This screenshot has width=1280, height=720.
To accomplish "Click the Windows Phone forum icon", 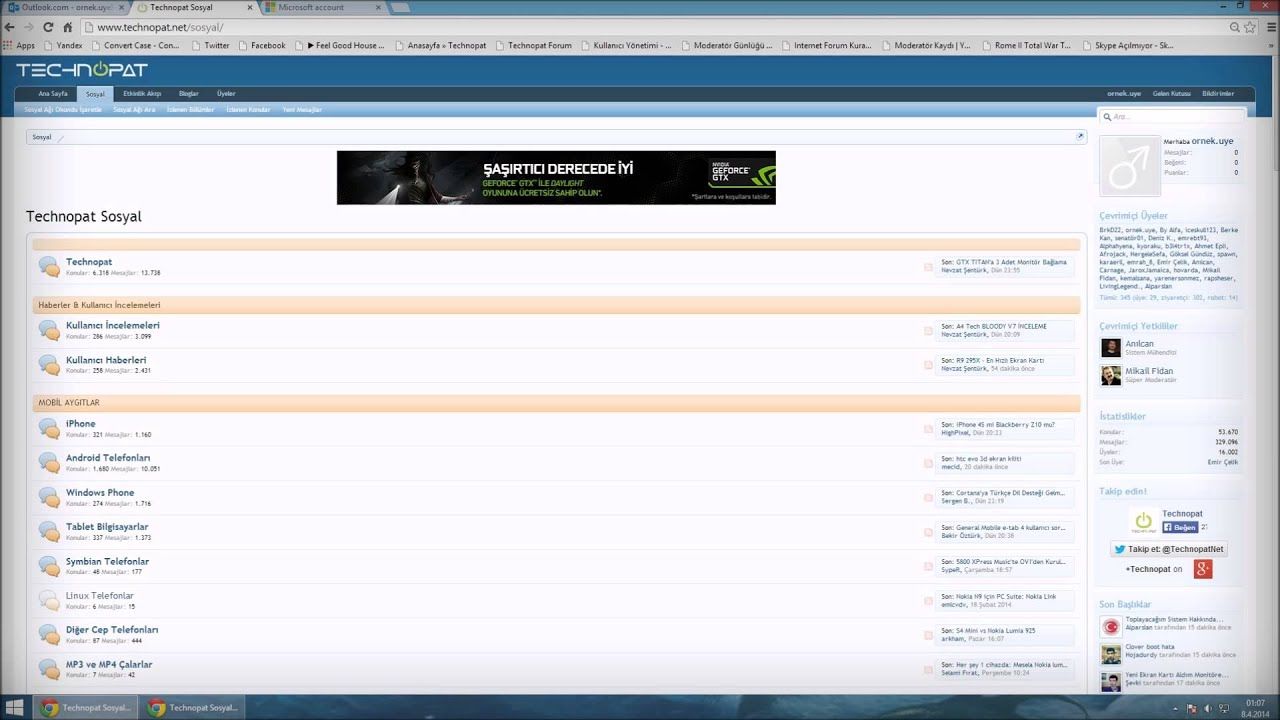I will coord(49,497).
